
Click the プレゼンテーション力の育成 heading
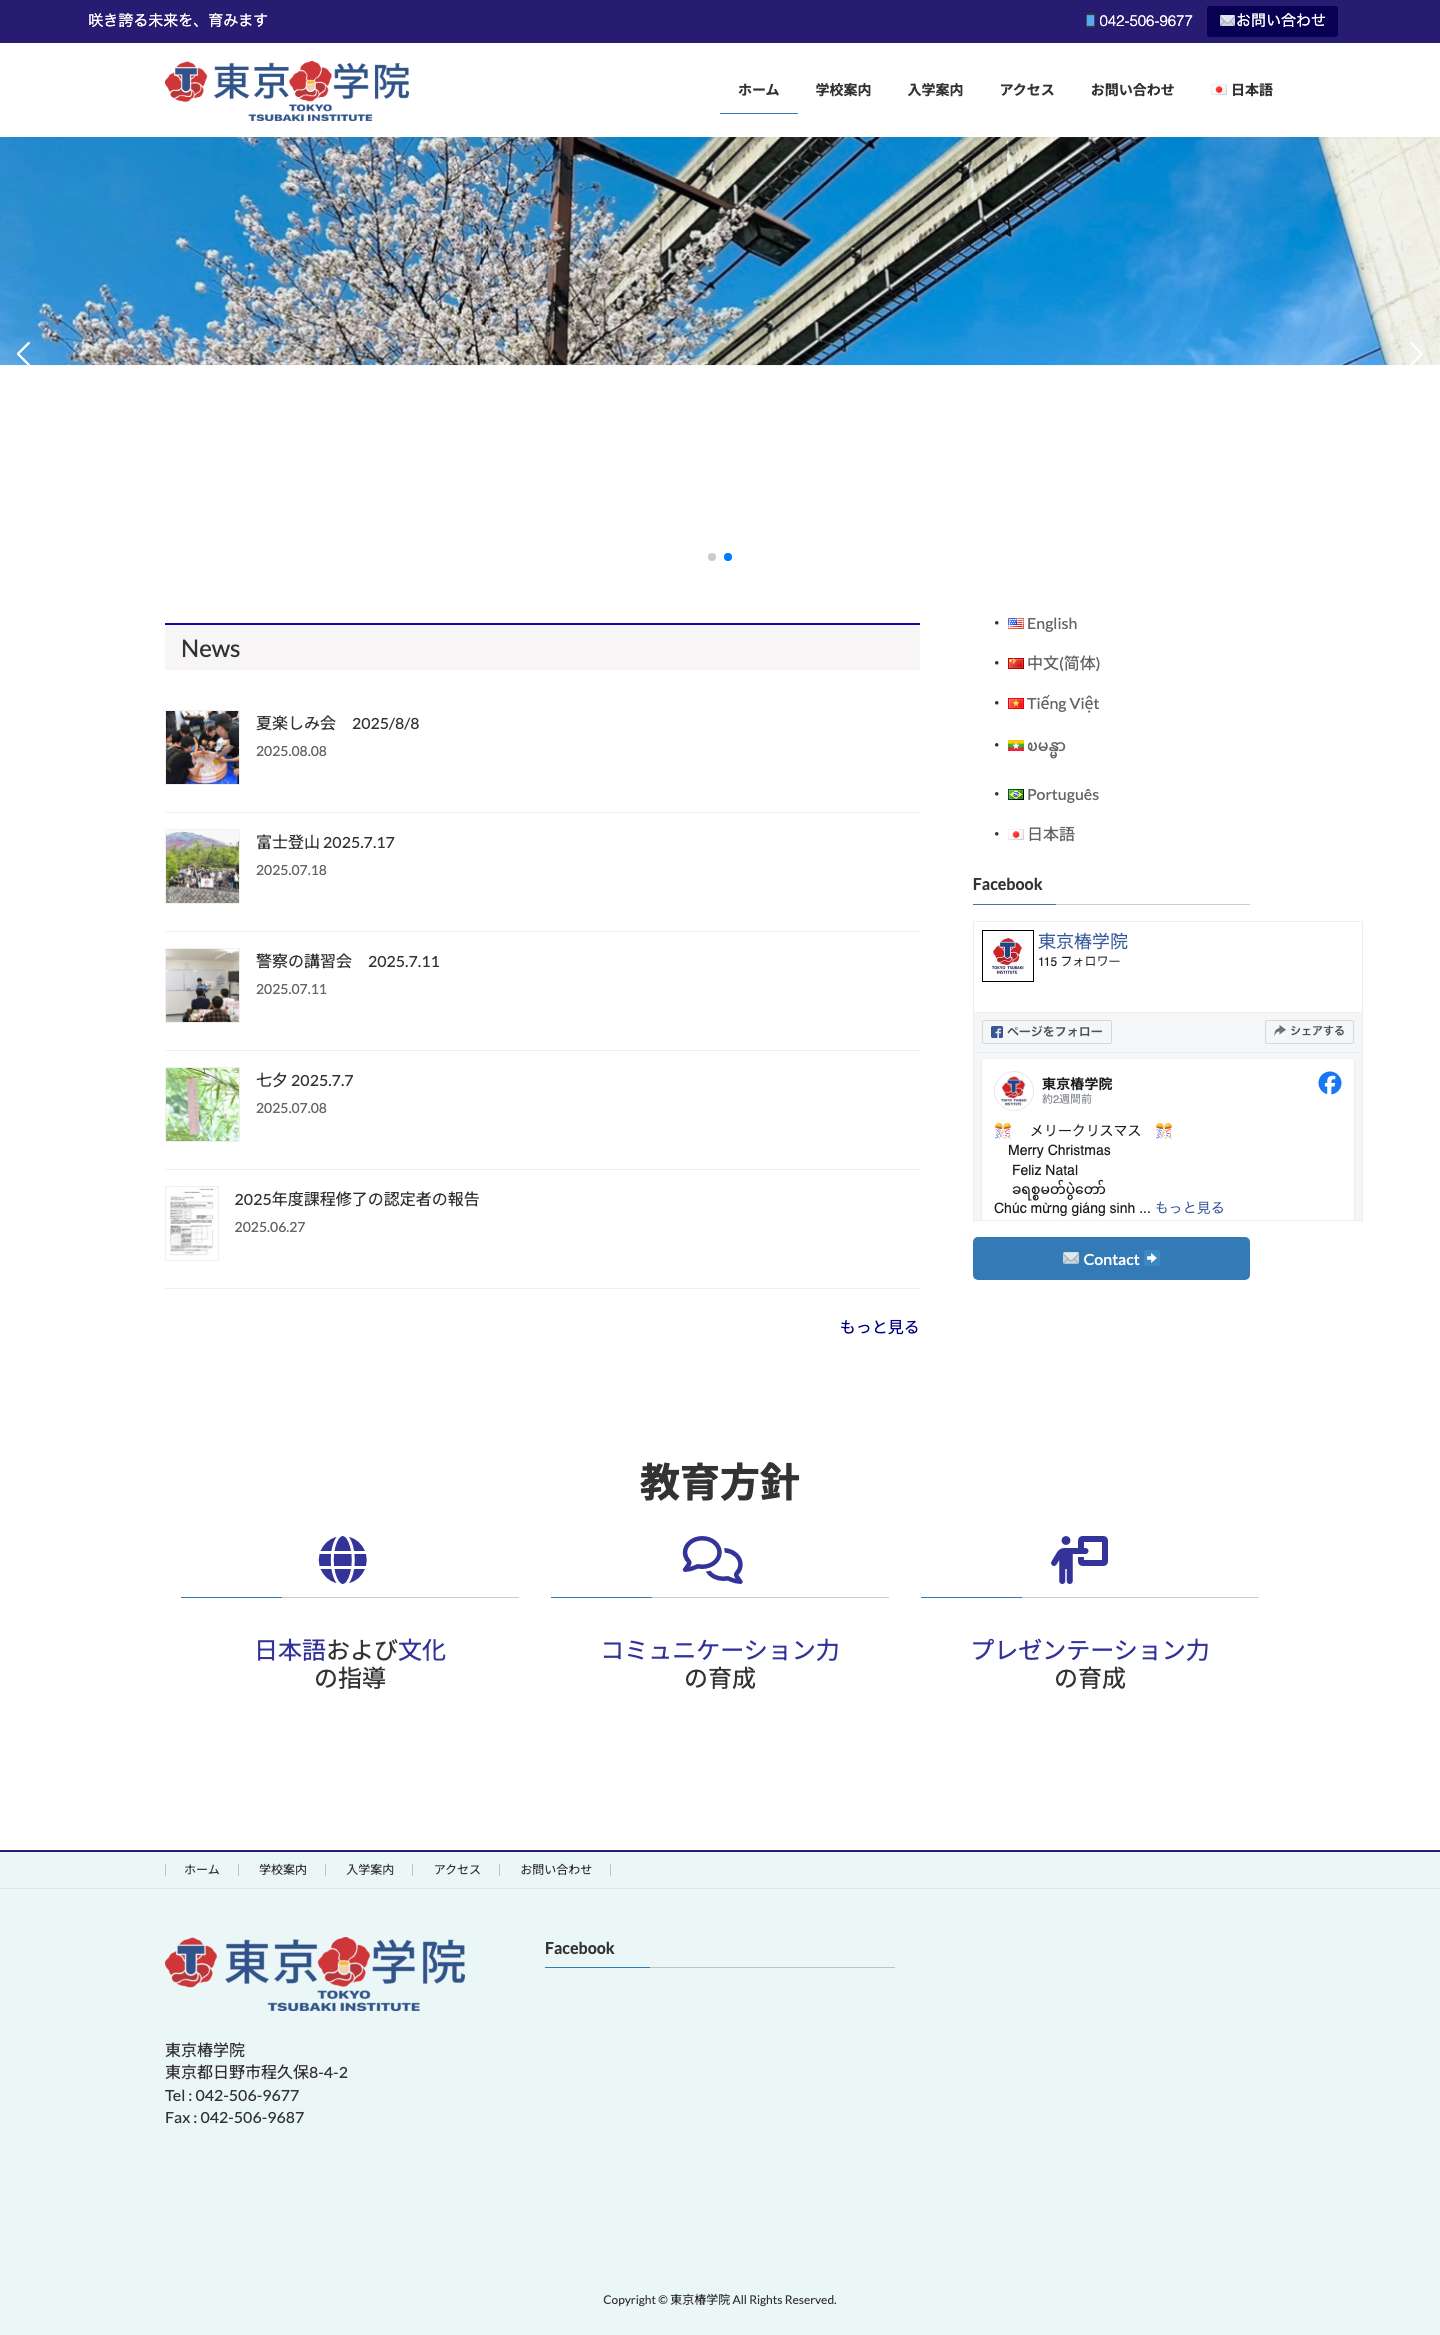coord(1090,1664)
